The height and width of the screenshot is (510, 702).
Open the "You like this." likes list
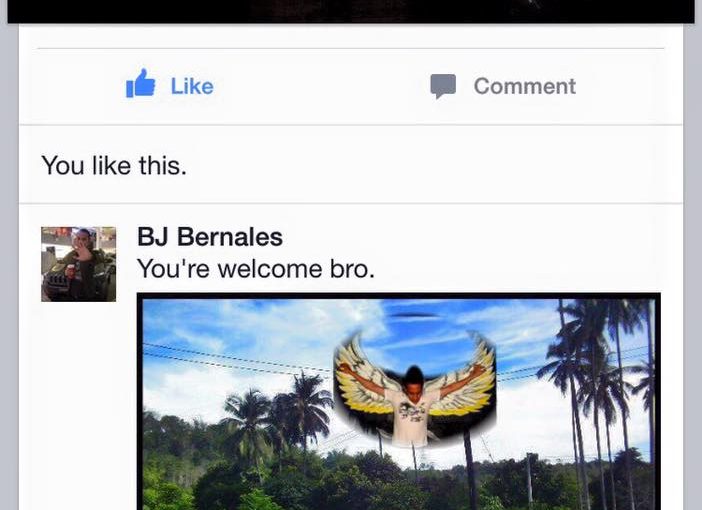click(x=114, y=165)
